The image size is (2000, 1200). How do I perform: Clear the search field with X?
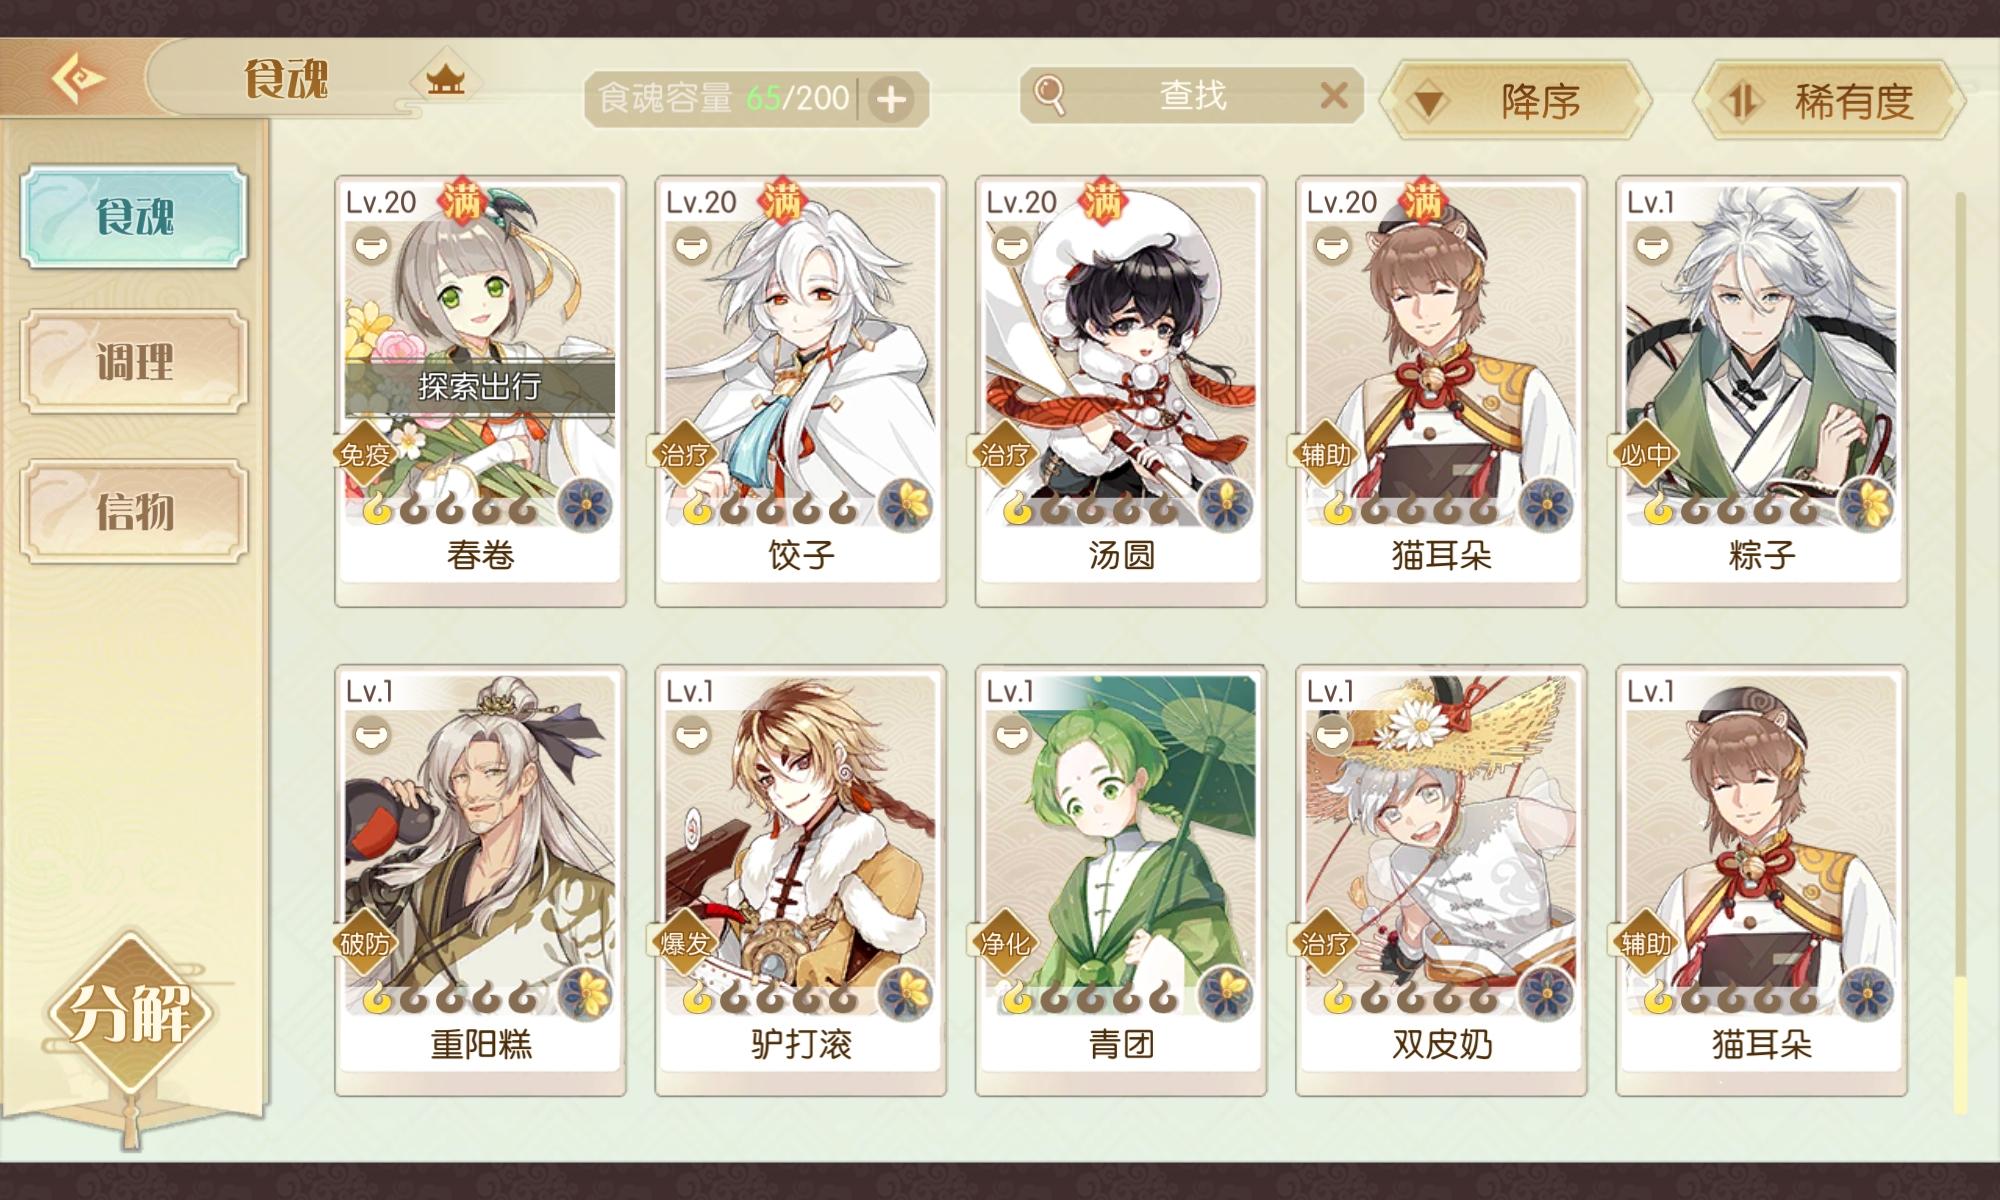[x=1333, y=96]
